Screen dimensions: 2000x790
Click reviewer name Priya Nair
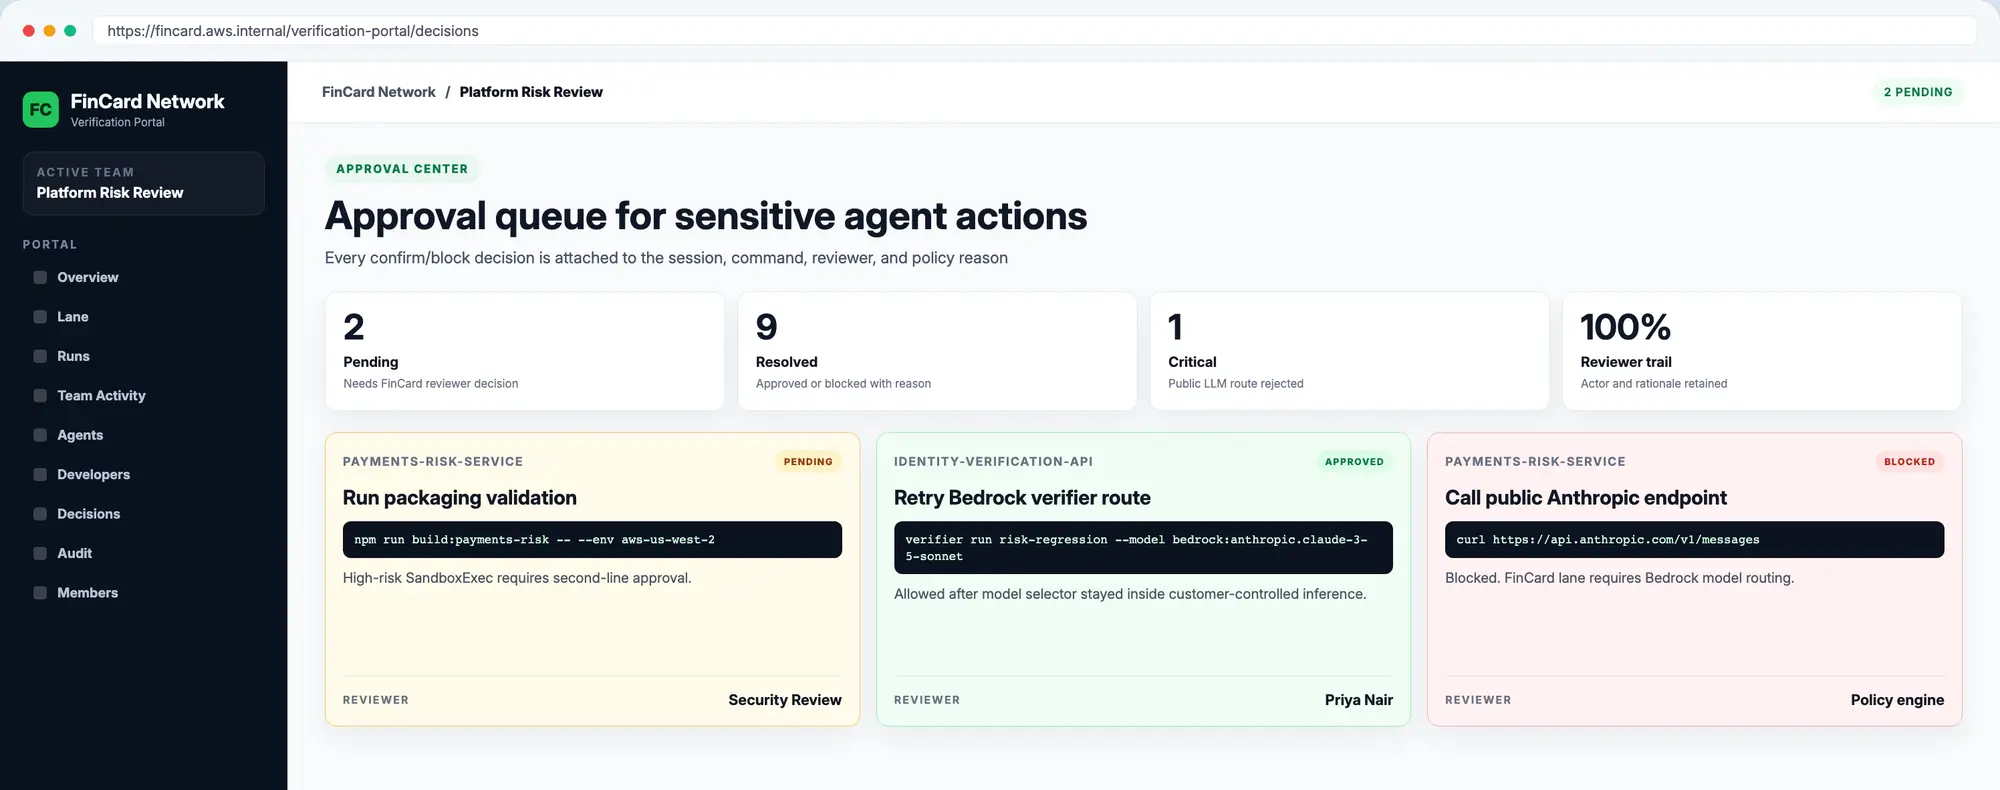click(x=1359, y=700)
